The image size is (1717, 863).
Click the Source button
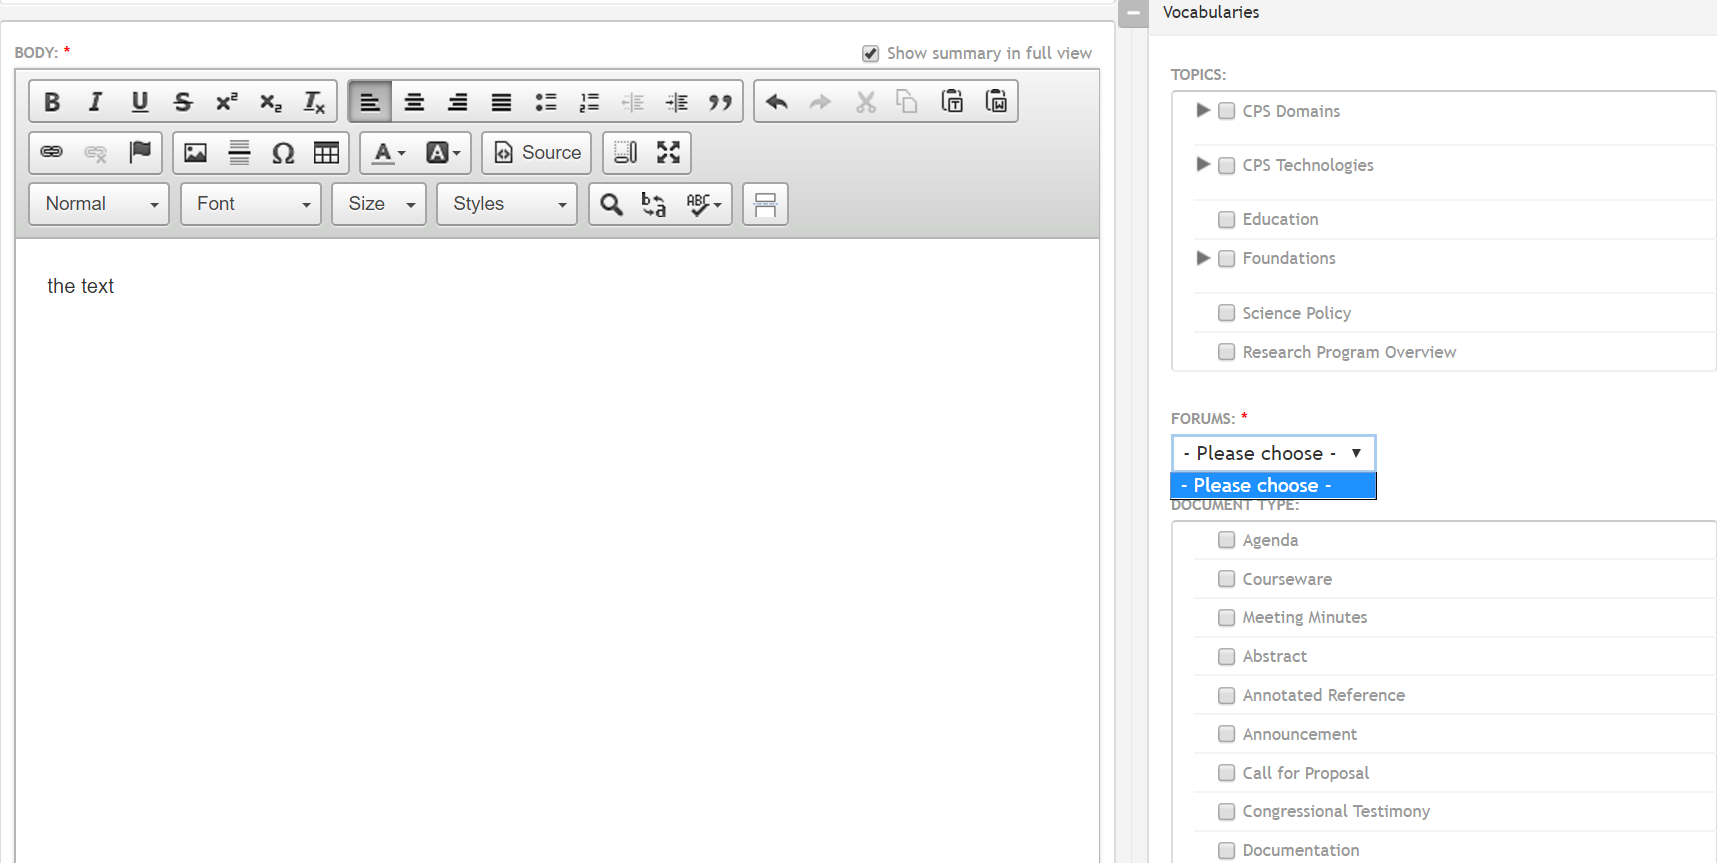pyautogui.click(x=537, y=153)
